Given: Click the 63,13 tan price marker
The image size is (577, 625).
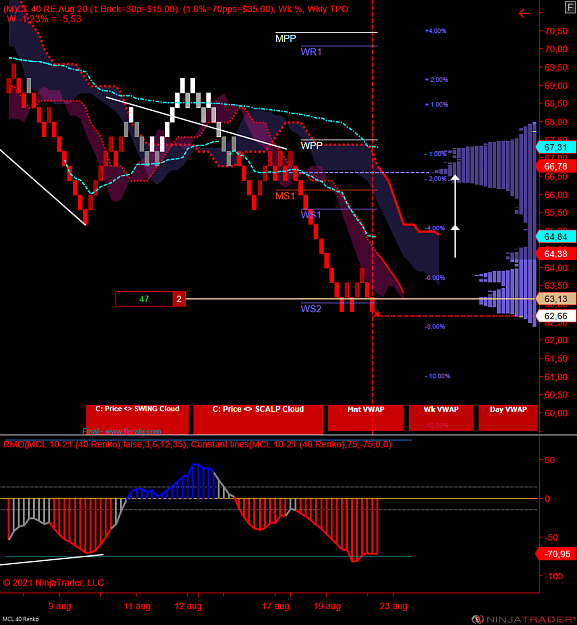Looking at the screenshot, I should pyautogui.click(x=556, y=299).
